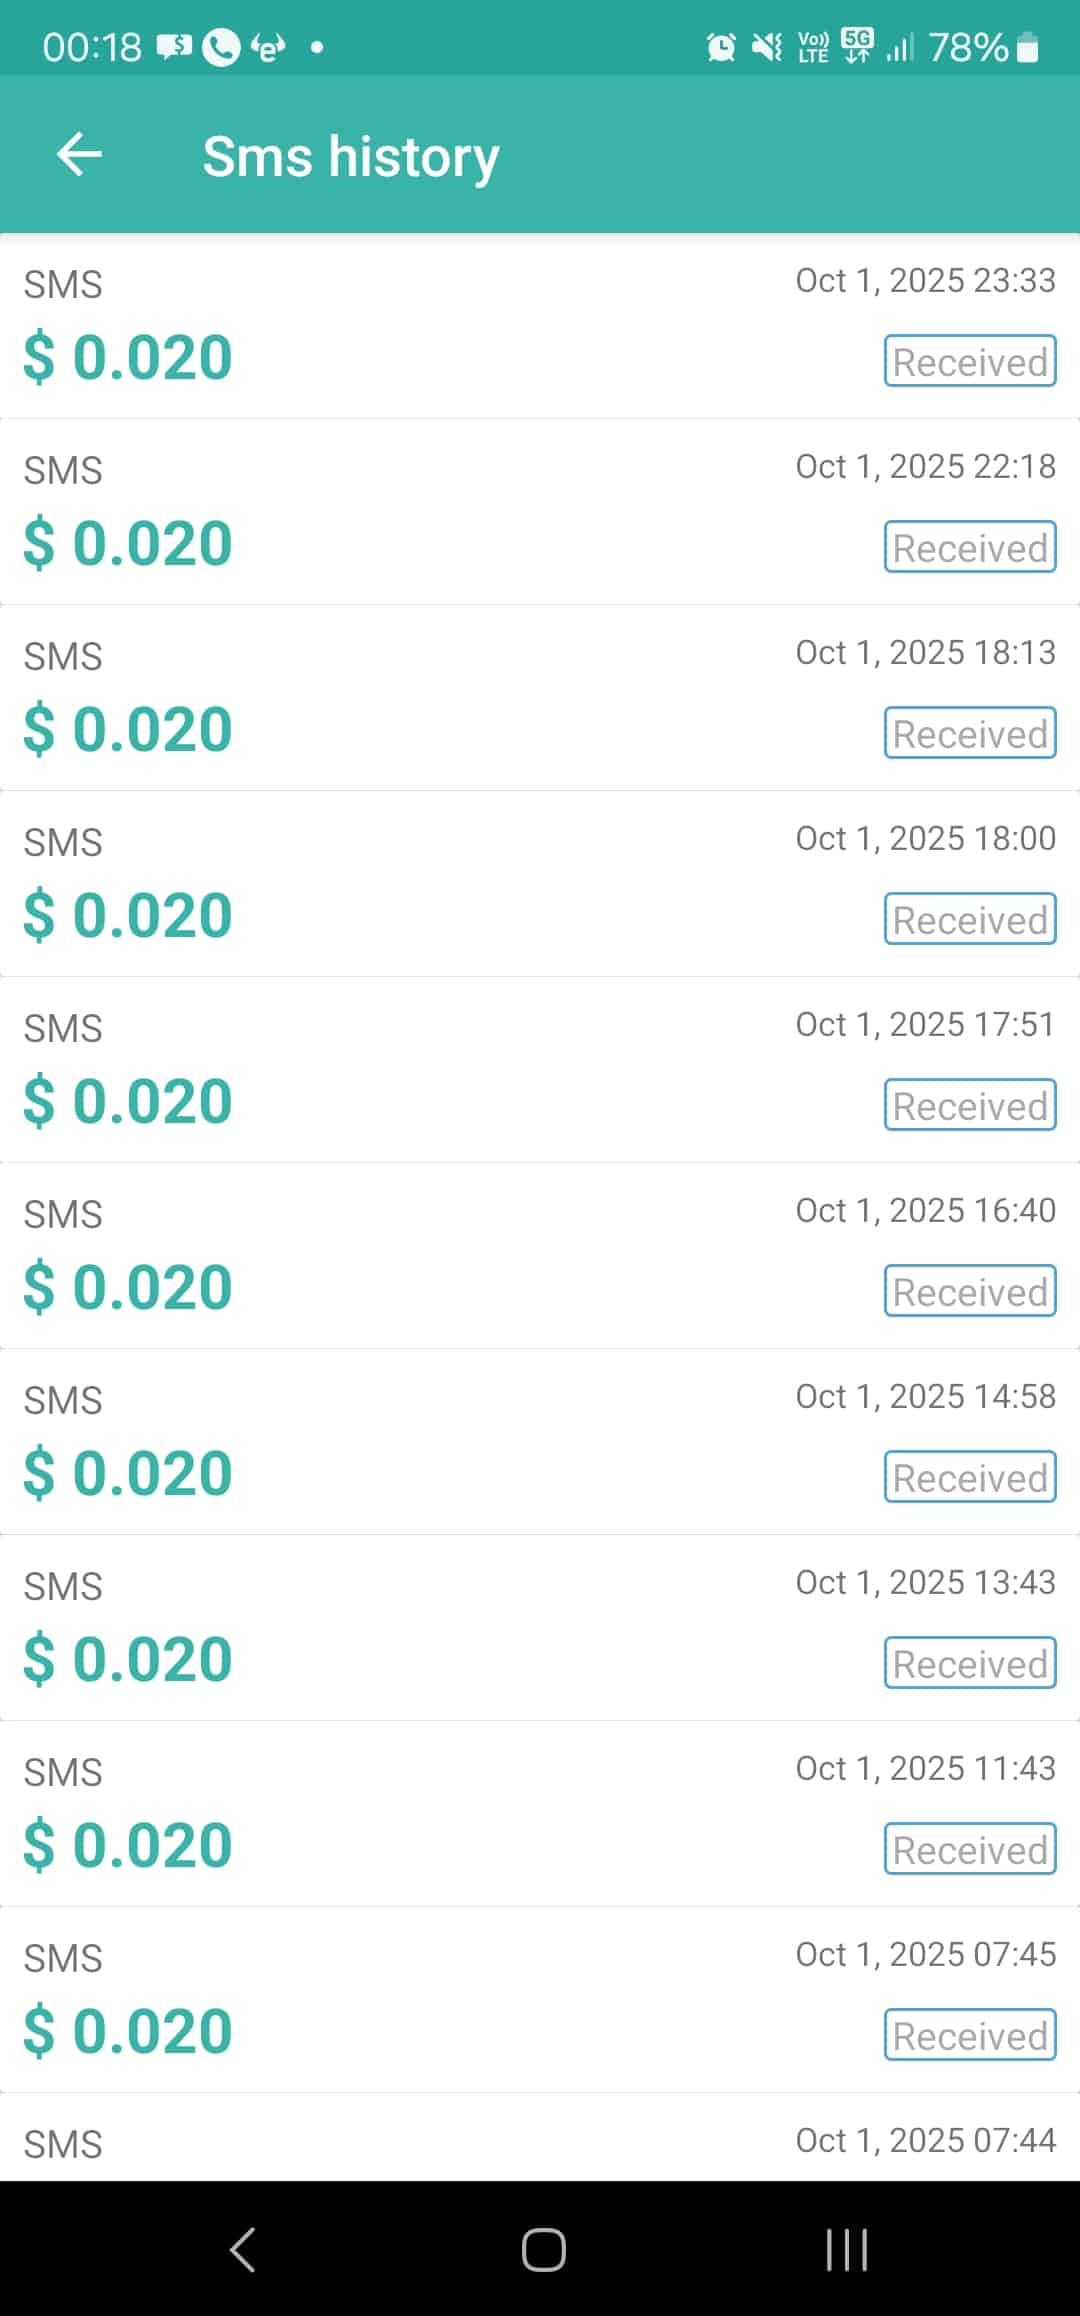Open the SMS entry dated Oct 1, 2025 17:51

pos(540,1069)
